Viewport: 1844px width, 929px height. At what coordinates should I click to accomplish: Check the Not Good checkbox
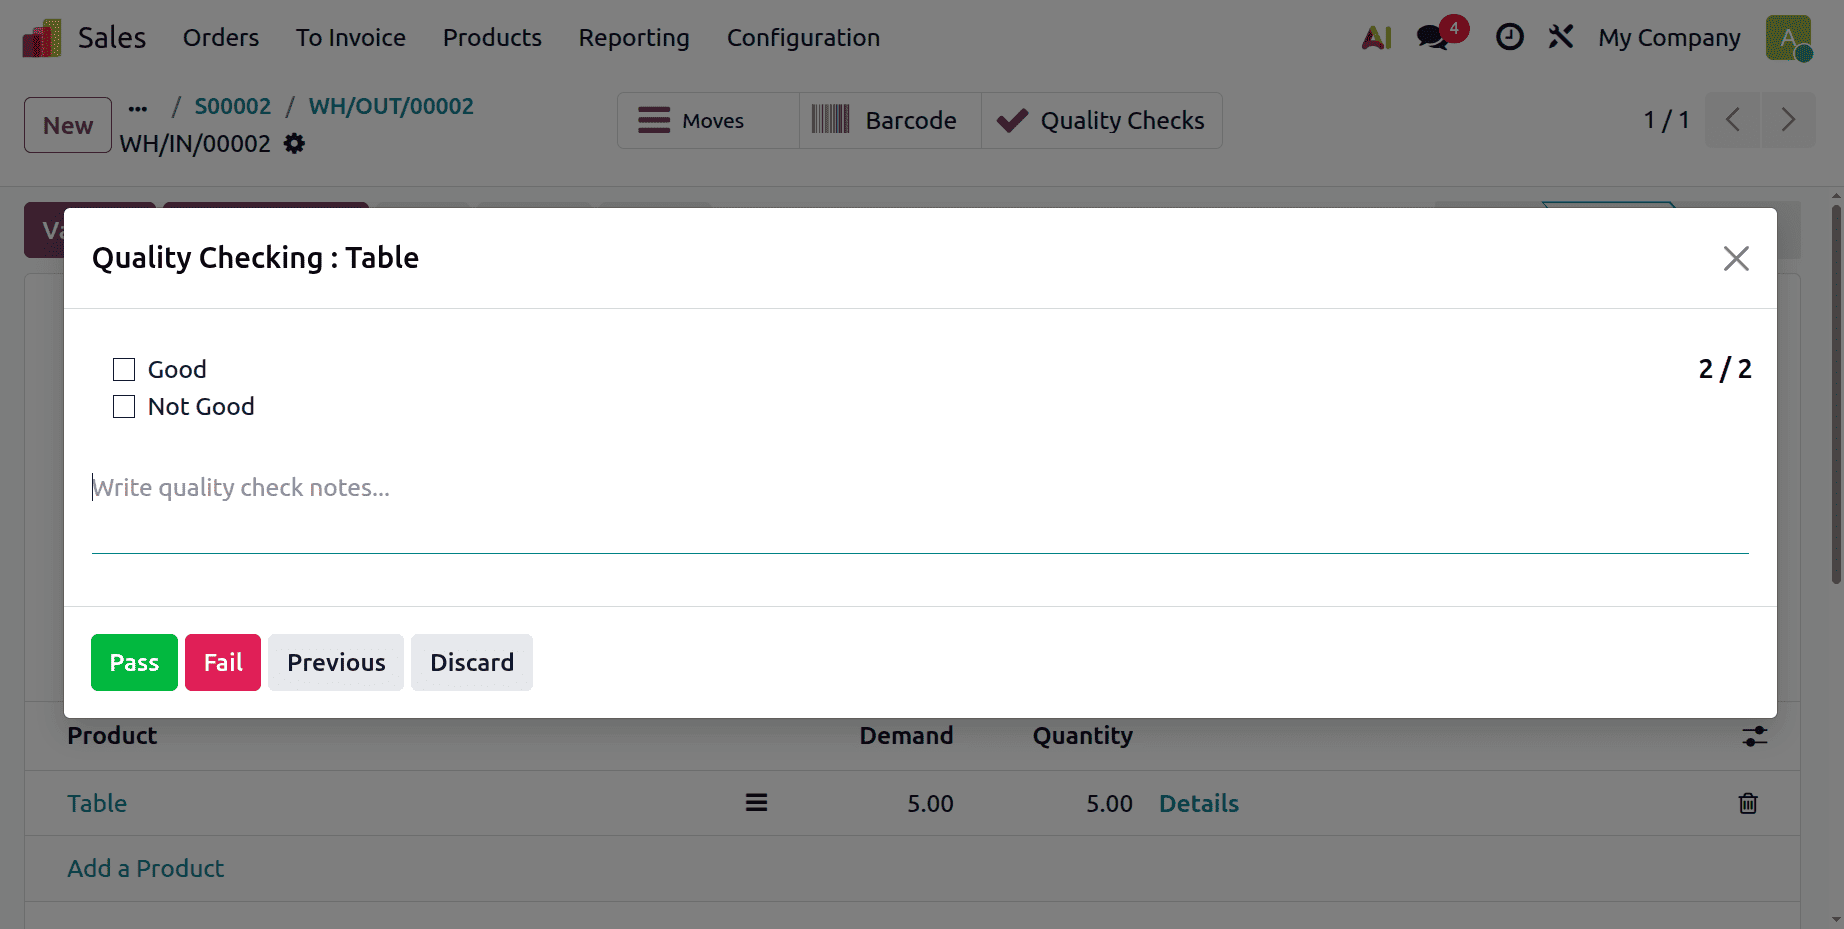pyautogui.click(x=124, y=407)
